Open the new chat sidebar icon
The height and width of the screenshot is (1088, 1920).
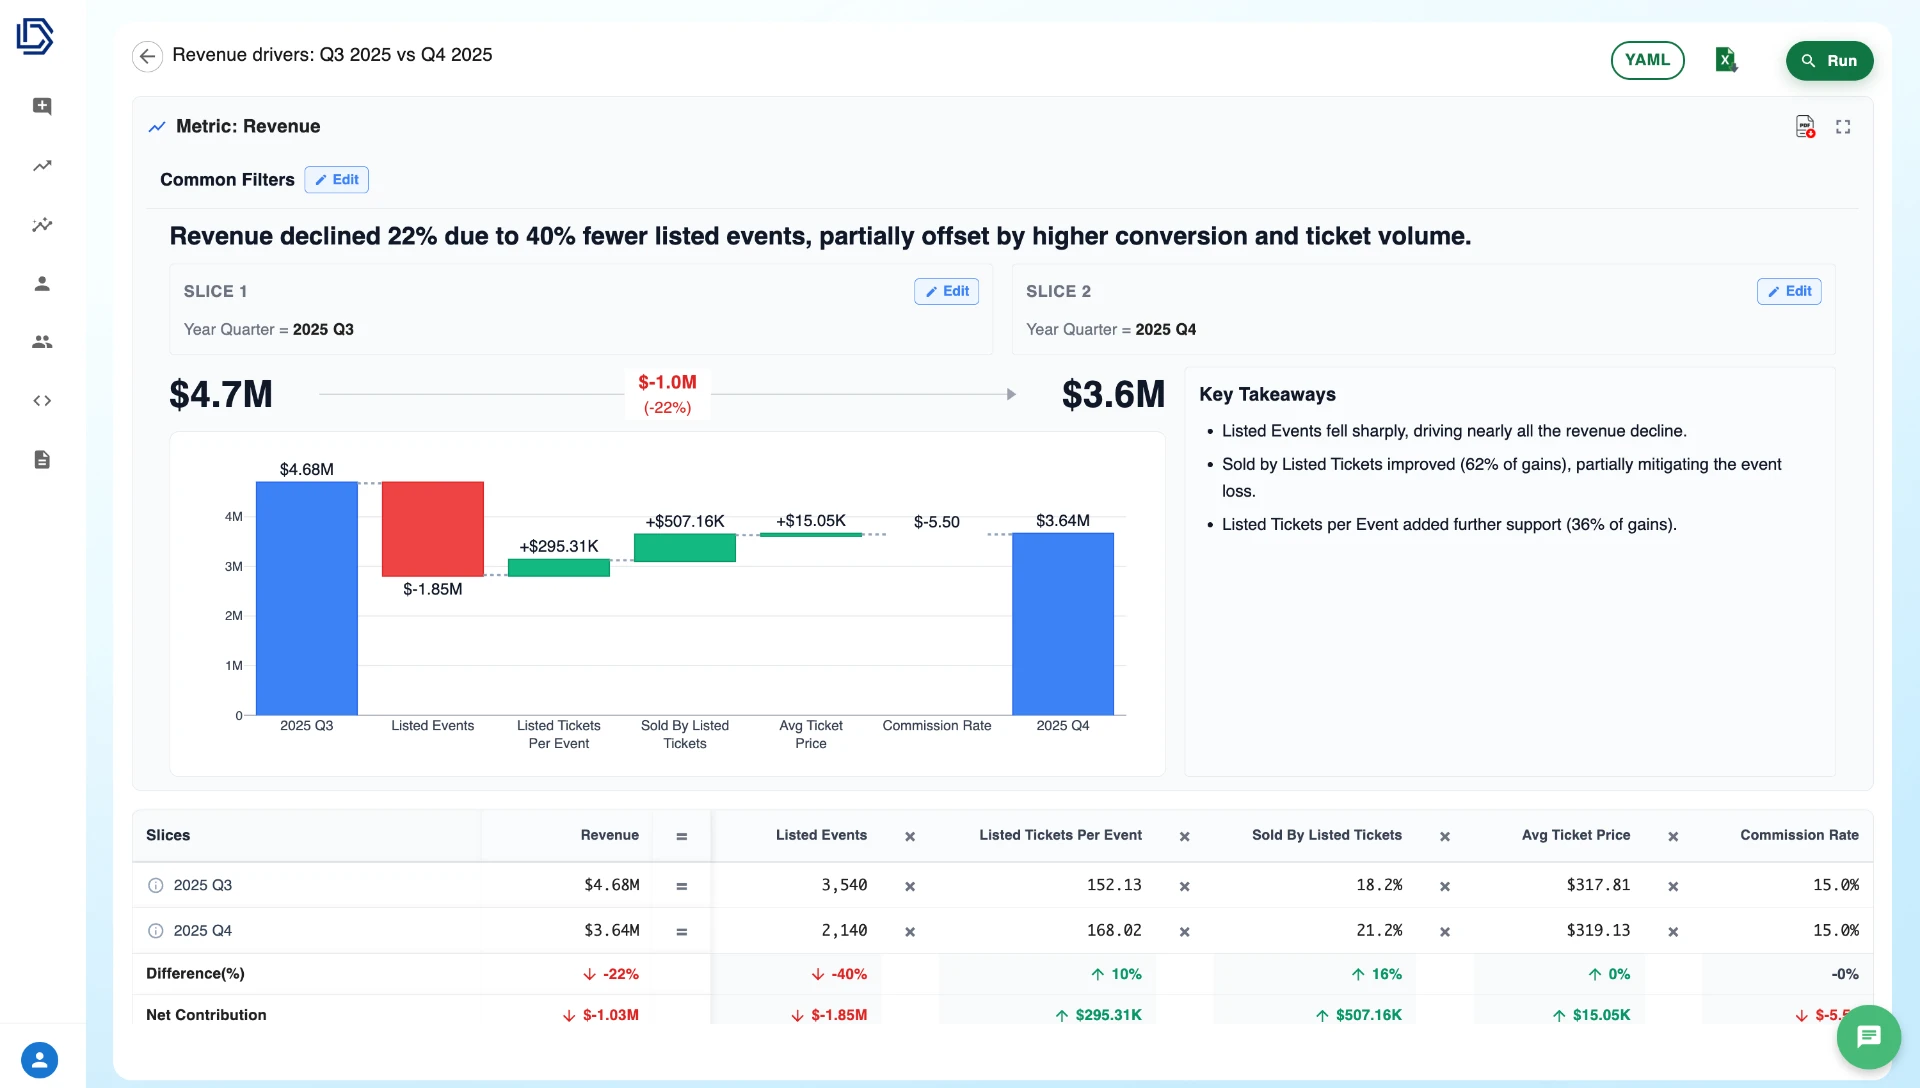pos(42,106)
